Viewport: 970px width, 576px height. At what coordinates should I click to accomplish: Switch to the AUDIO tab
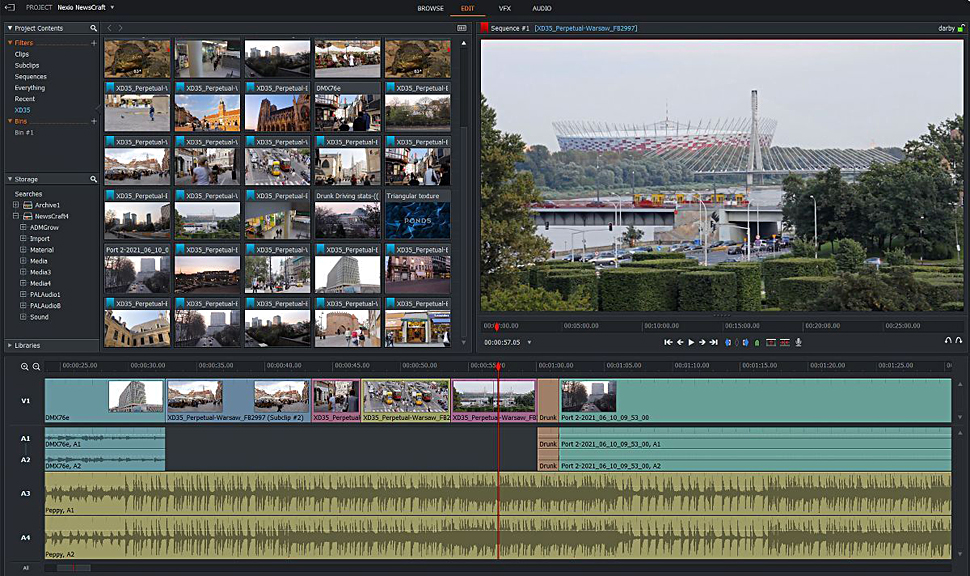pos(542,8)
